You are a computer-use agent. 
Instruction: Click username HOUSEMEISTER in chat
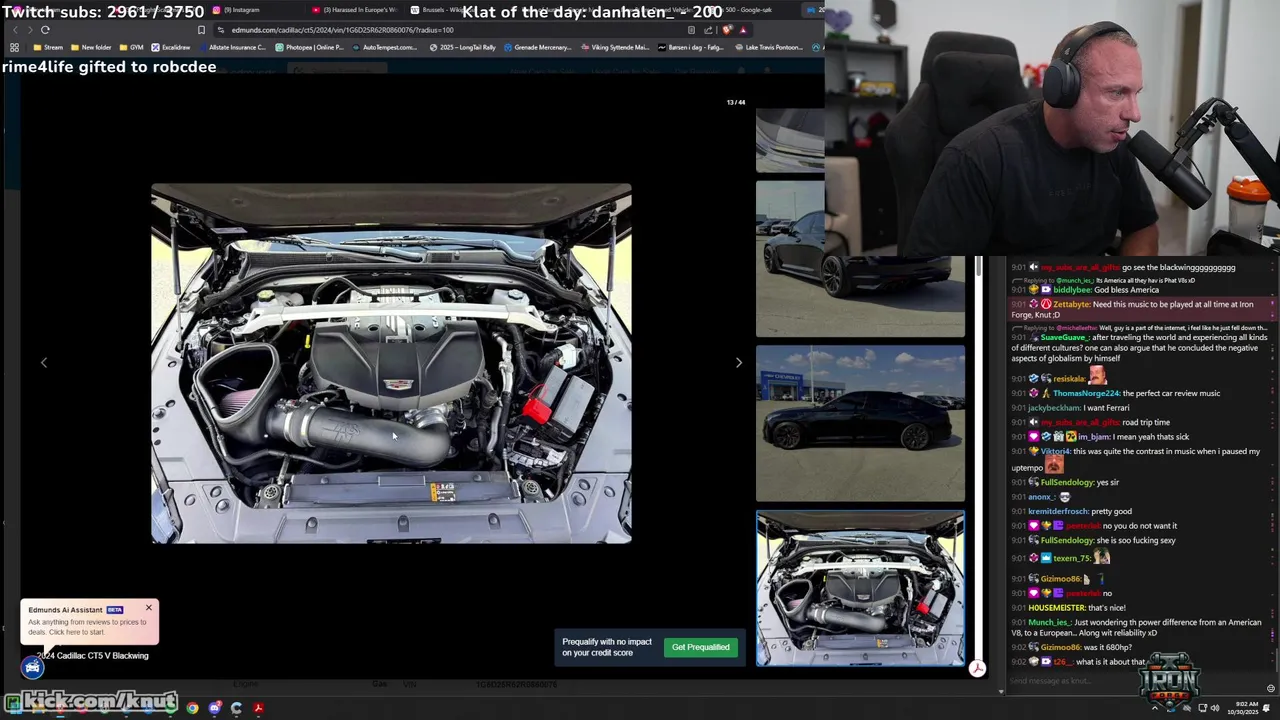pos(1056,607)
